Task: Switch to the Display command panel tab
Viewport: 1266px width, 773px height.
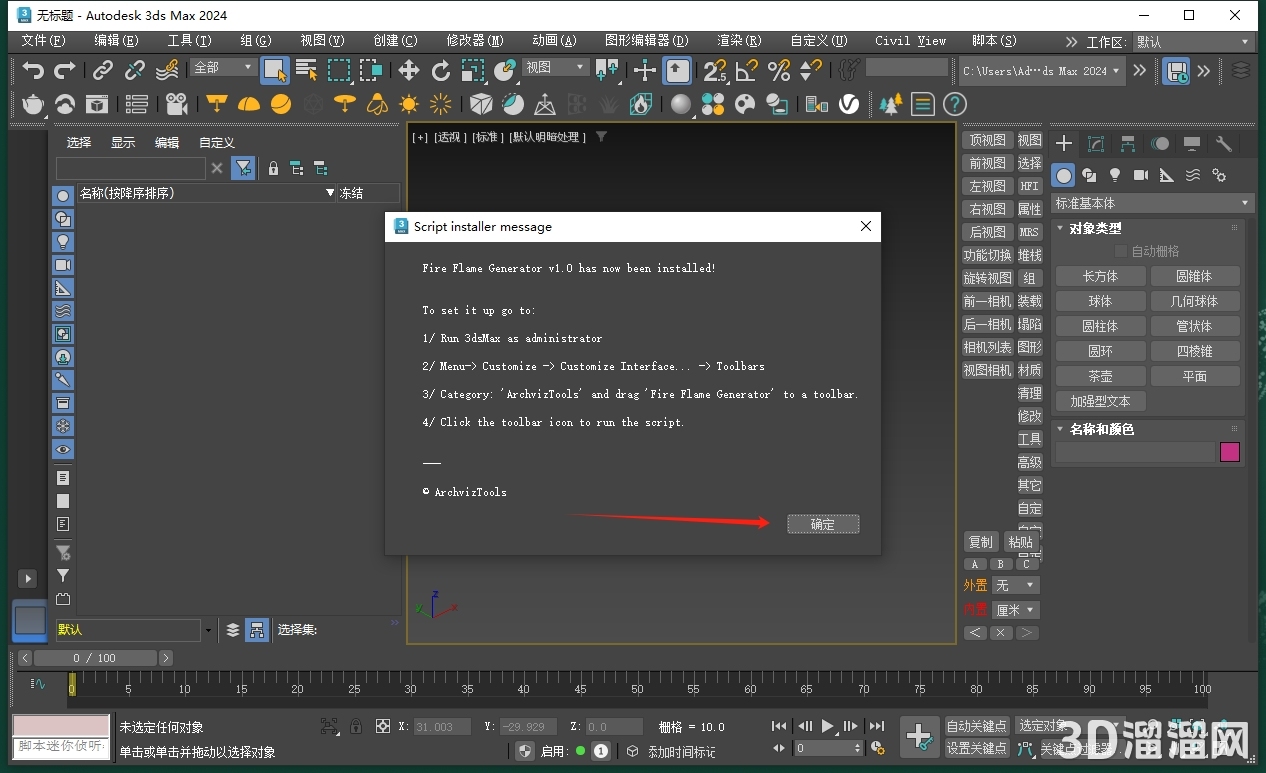Action: [x=1192, y=144]
